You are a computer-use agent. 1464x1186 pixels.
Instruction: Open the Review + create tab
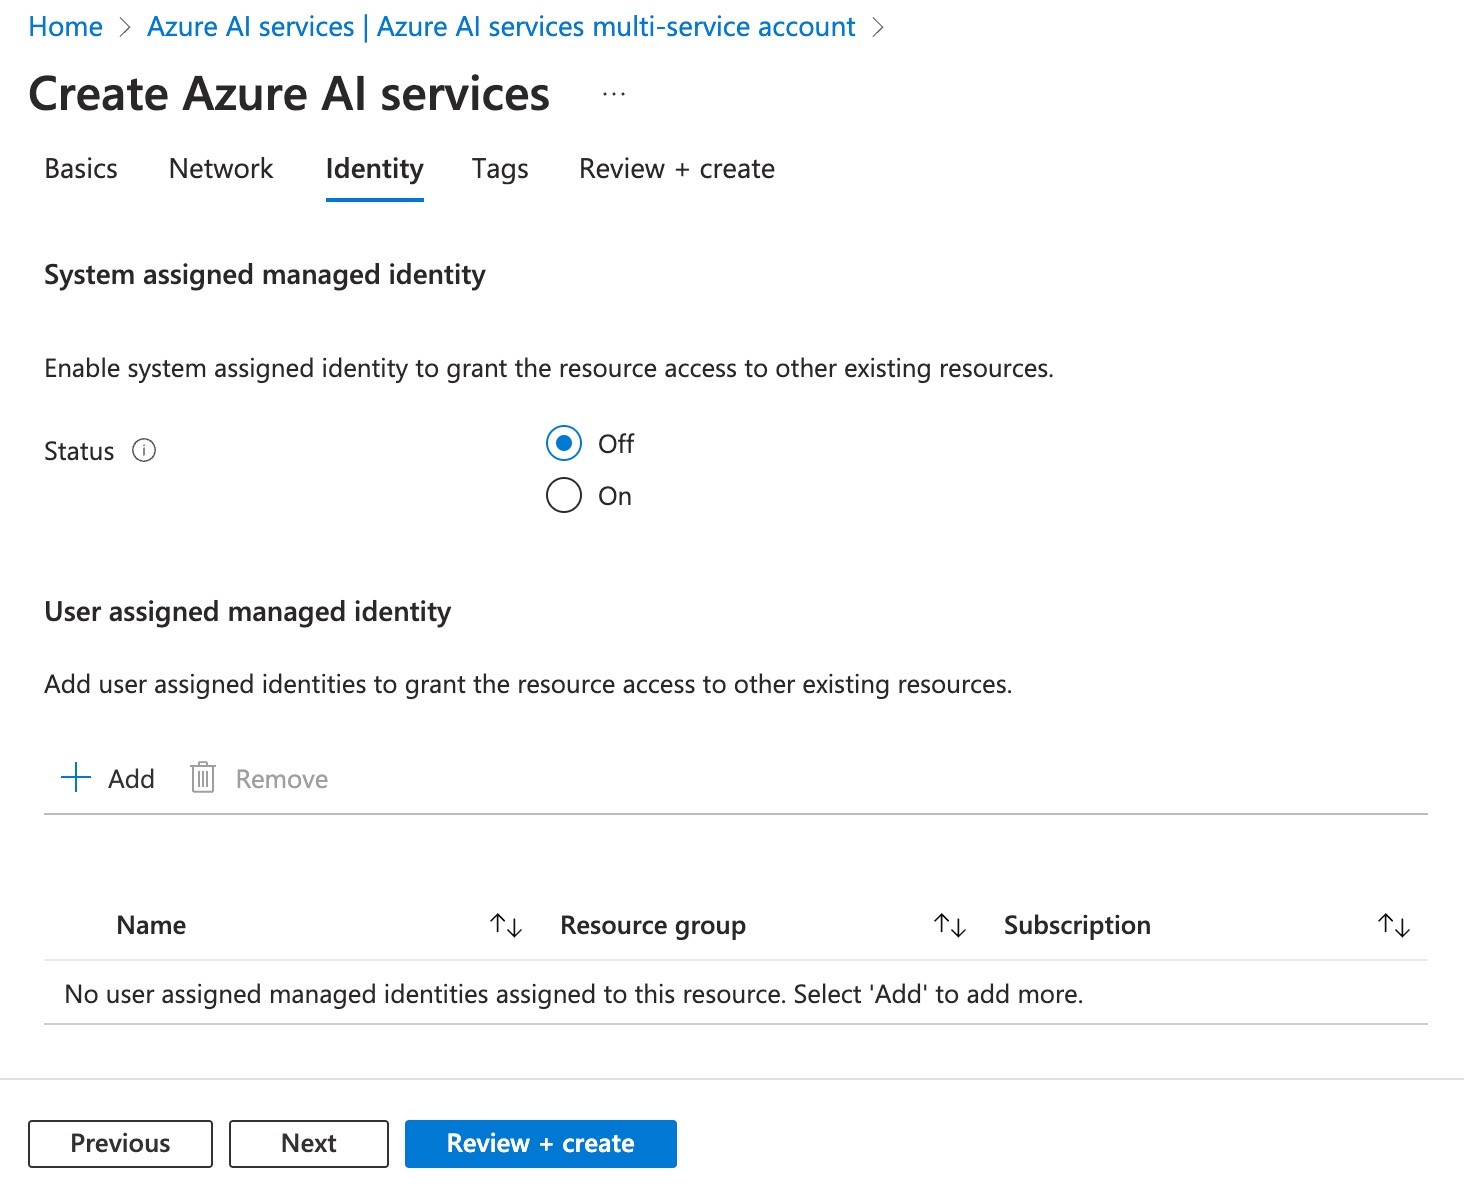(x=676, y=169)
